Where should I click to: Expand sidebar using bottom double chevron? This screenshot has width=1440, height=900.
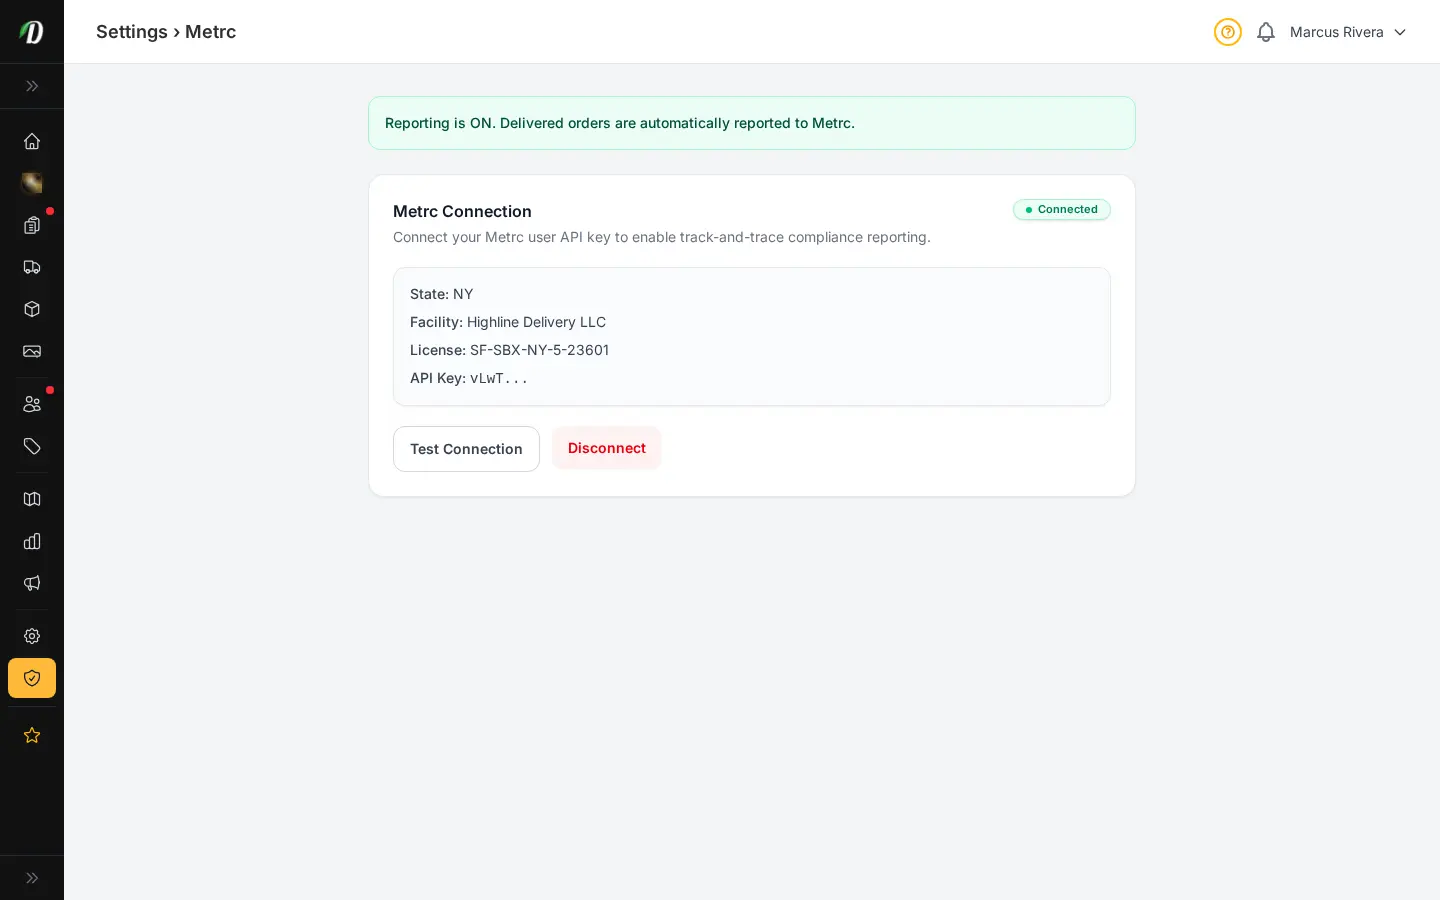tap(32, 878)
